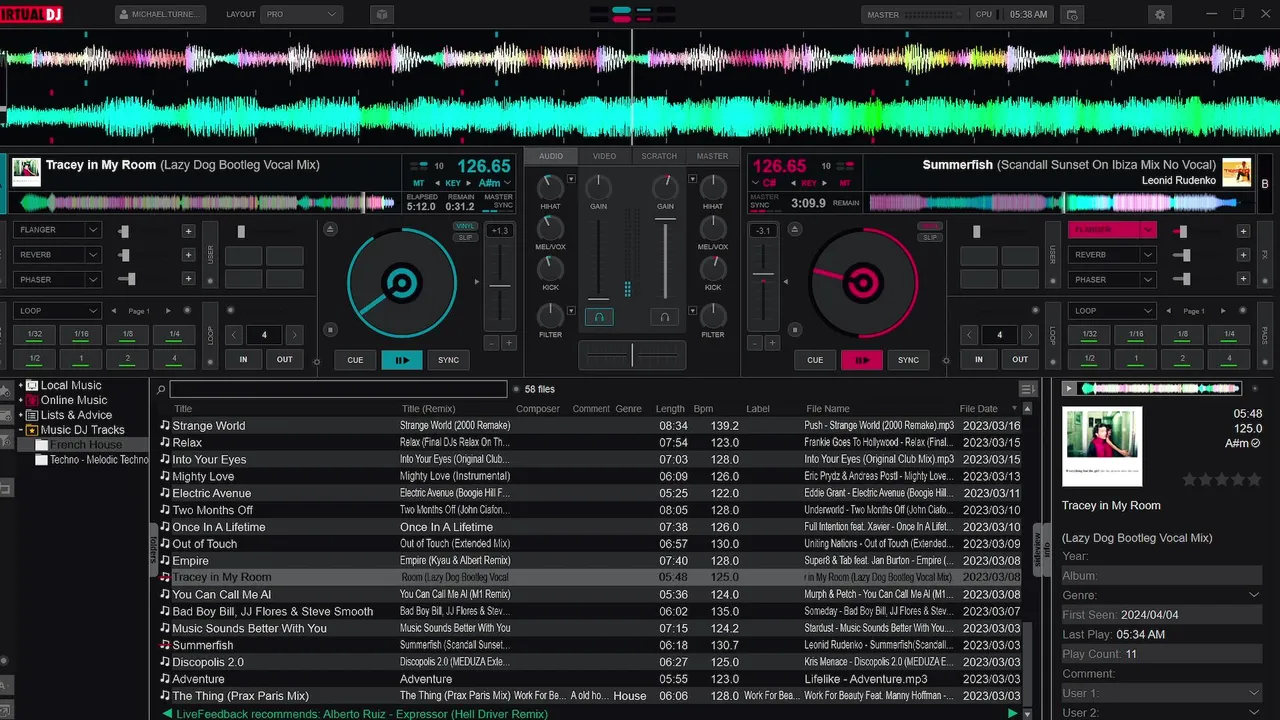The height and width of the screenshot is (720, 1280).
Task: Expand the Online Music tree node
Action: pyautogui.click(x=20, y=400)
